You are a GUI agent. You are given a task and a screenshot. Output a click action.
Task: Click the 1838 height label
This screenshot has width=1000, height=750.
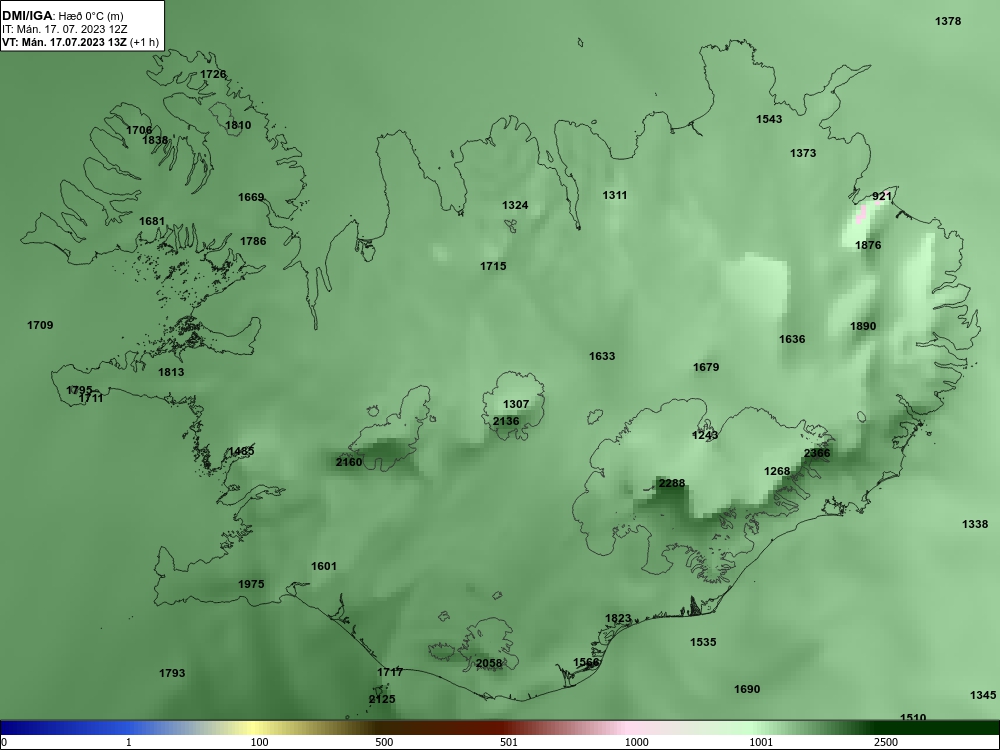point(155,140)
